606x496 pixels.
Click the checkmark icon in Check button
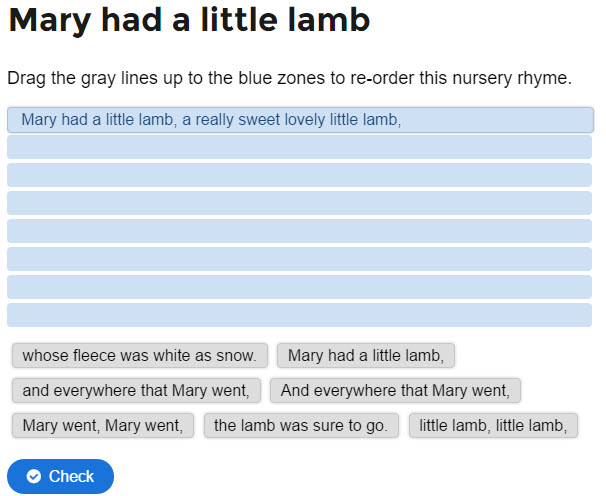(34, 476)
